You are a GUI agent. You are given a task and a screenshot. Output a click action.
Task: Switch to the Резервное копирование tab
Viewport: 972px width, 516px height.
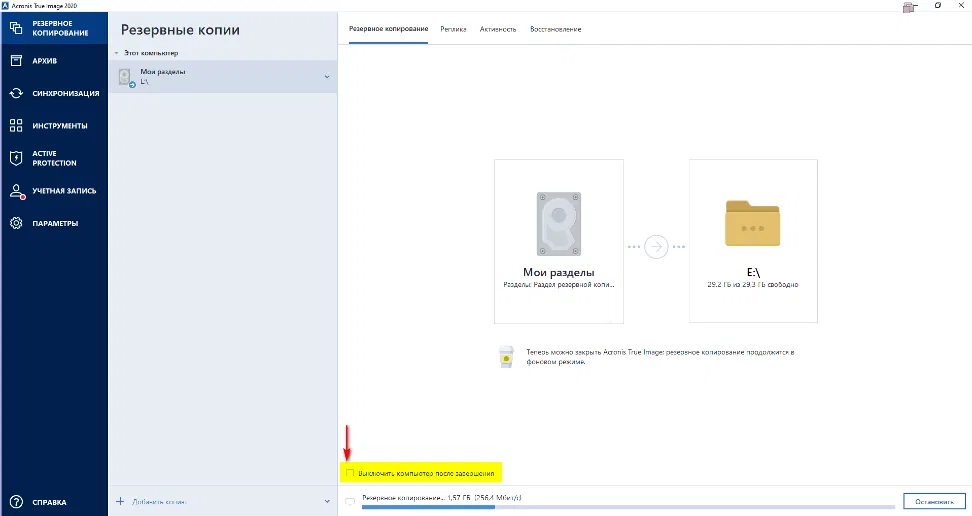(388, 29)
